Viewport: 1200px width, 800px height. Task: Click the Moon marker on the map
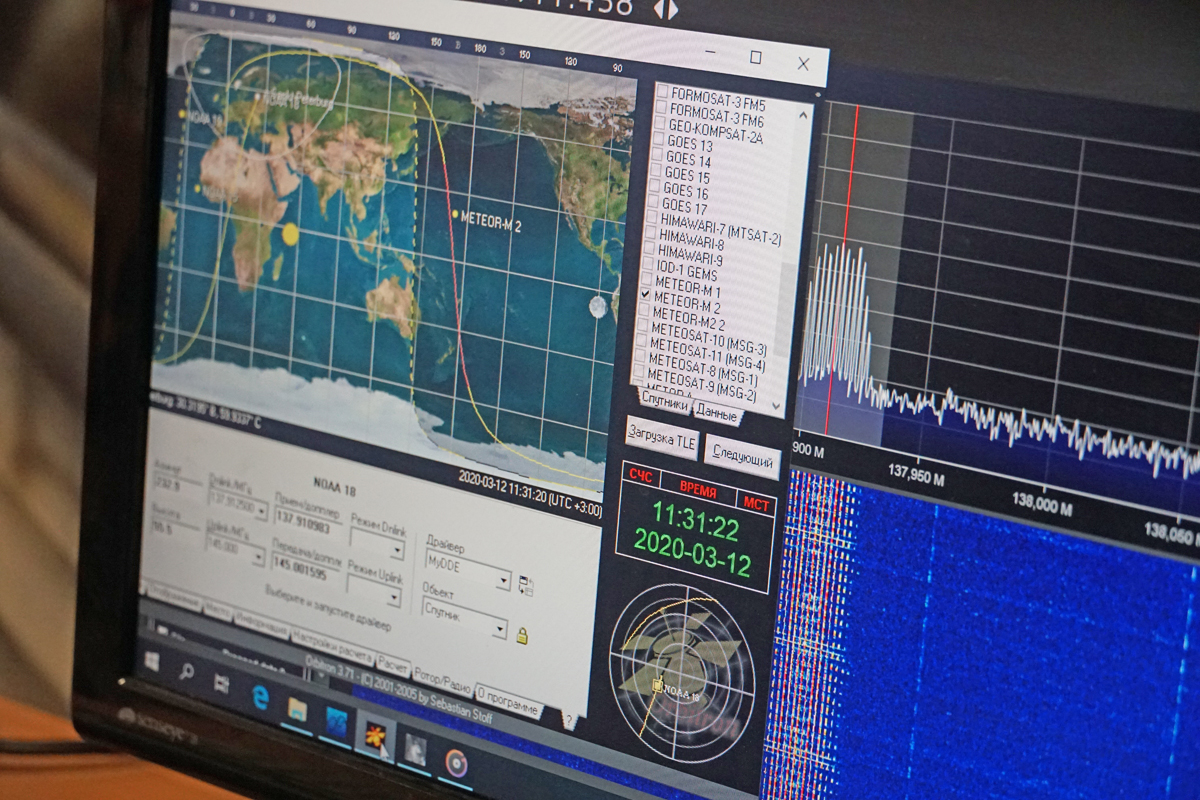[598, 307]
